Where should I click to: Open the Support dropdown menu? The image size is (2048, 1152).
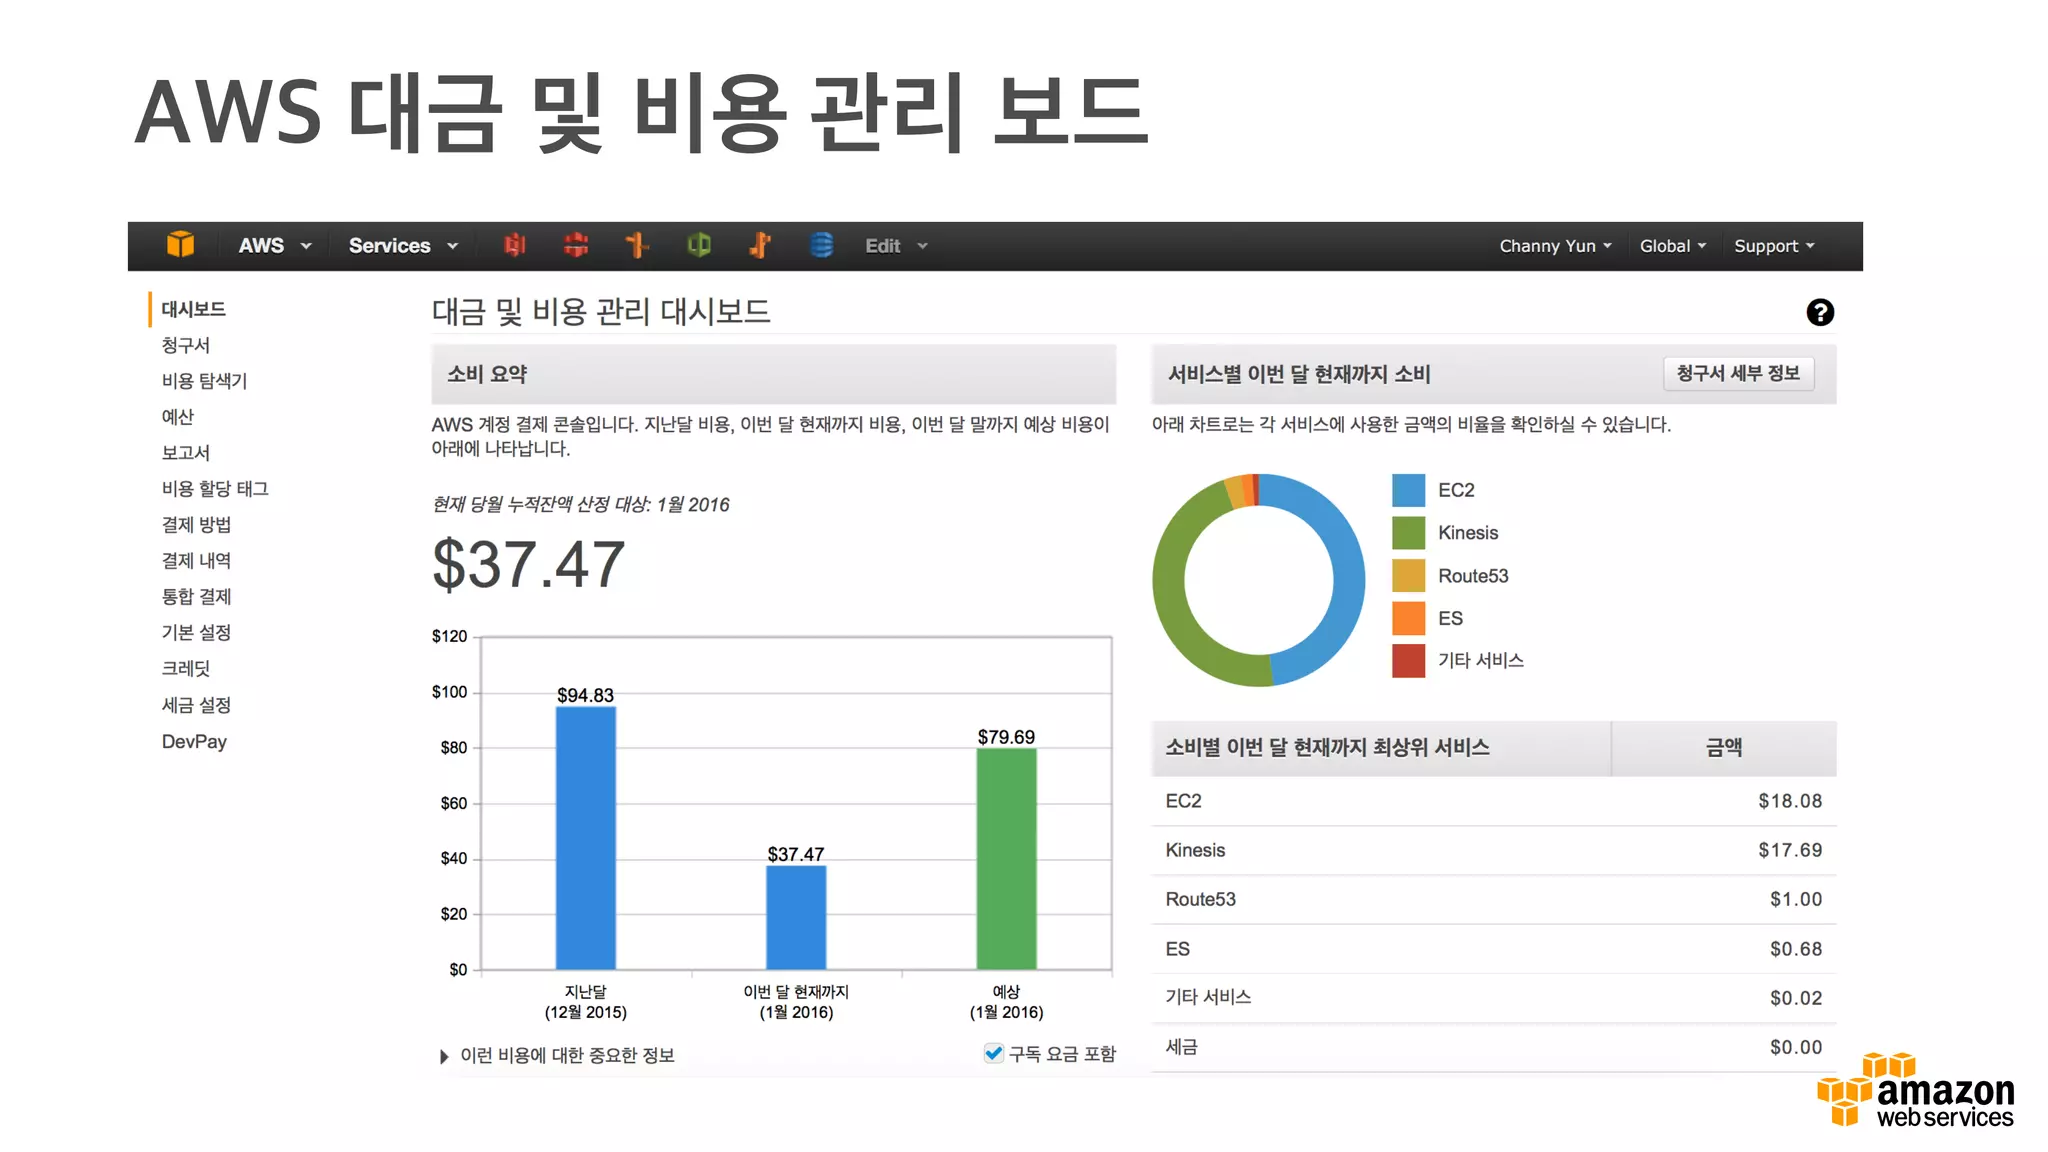click(1774, 246)
